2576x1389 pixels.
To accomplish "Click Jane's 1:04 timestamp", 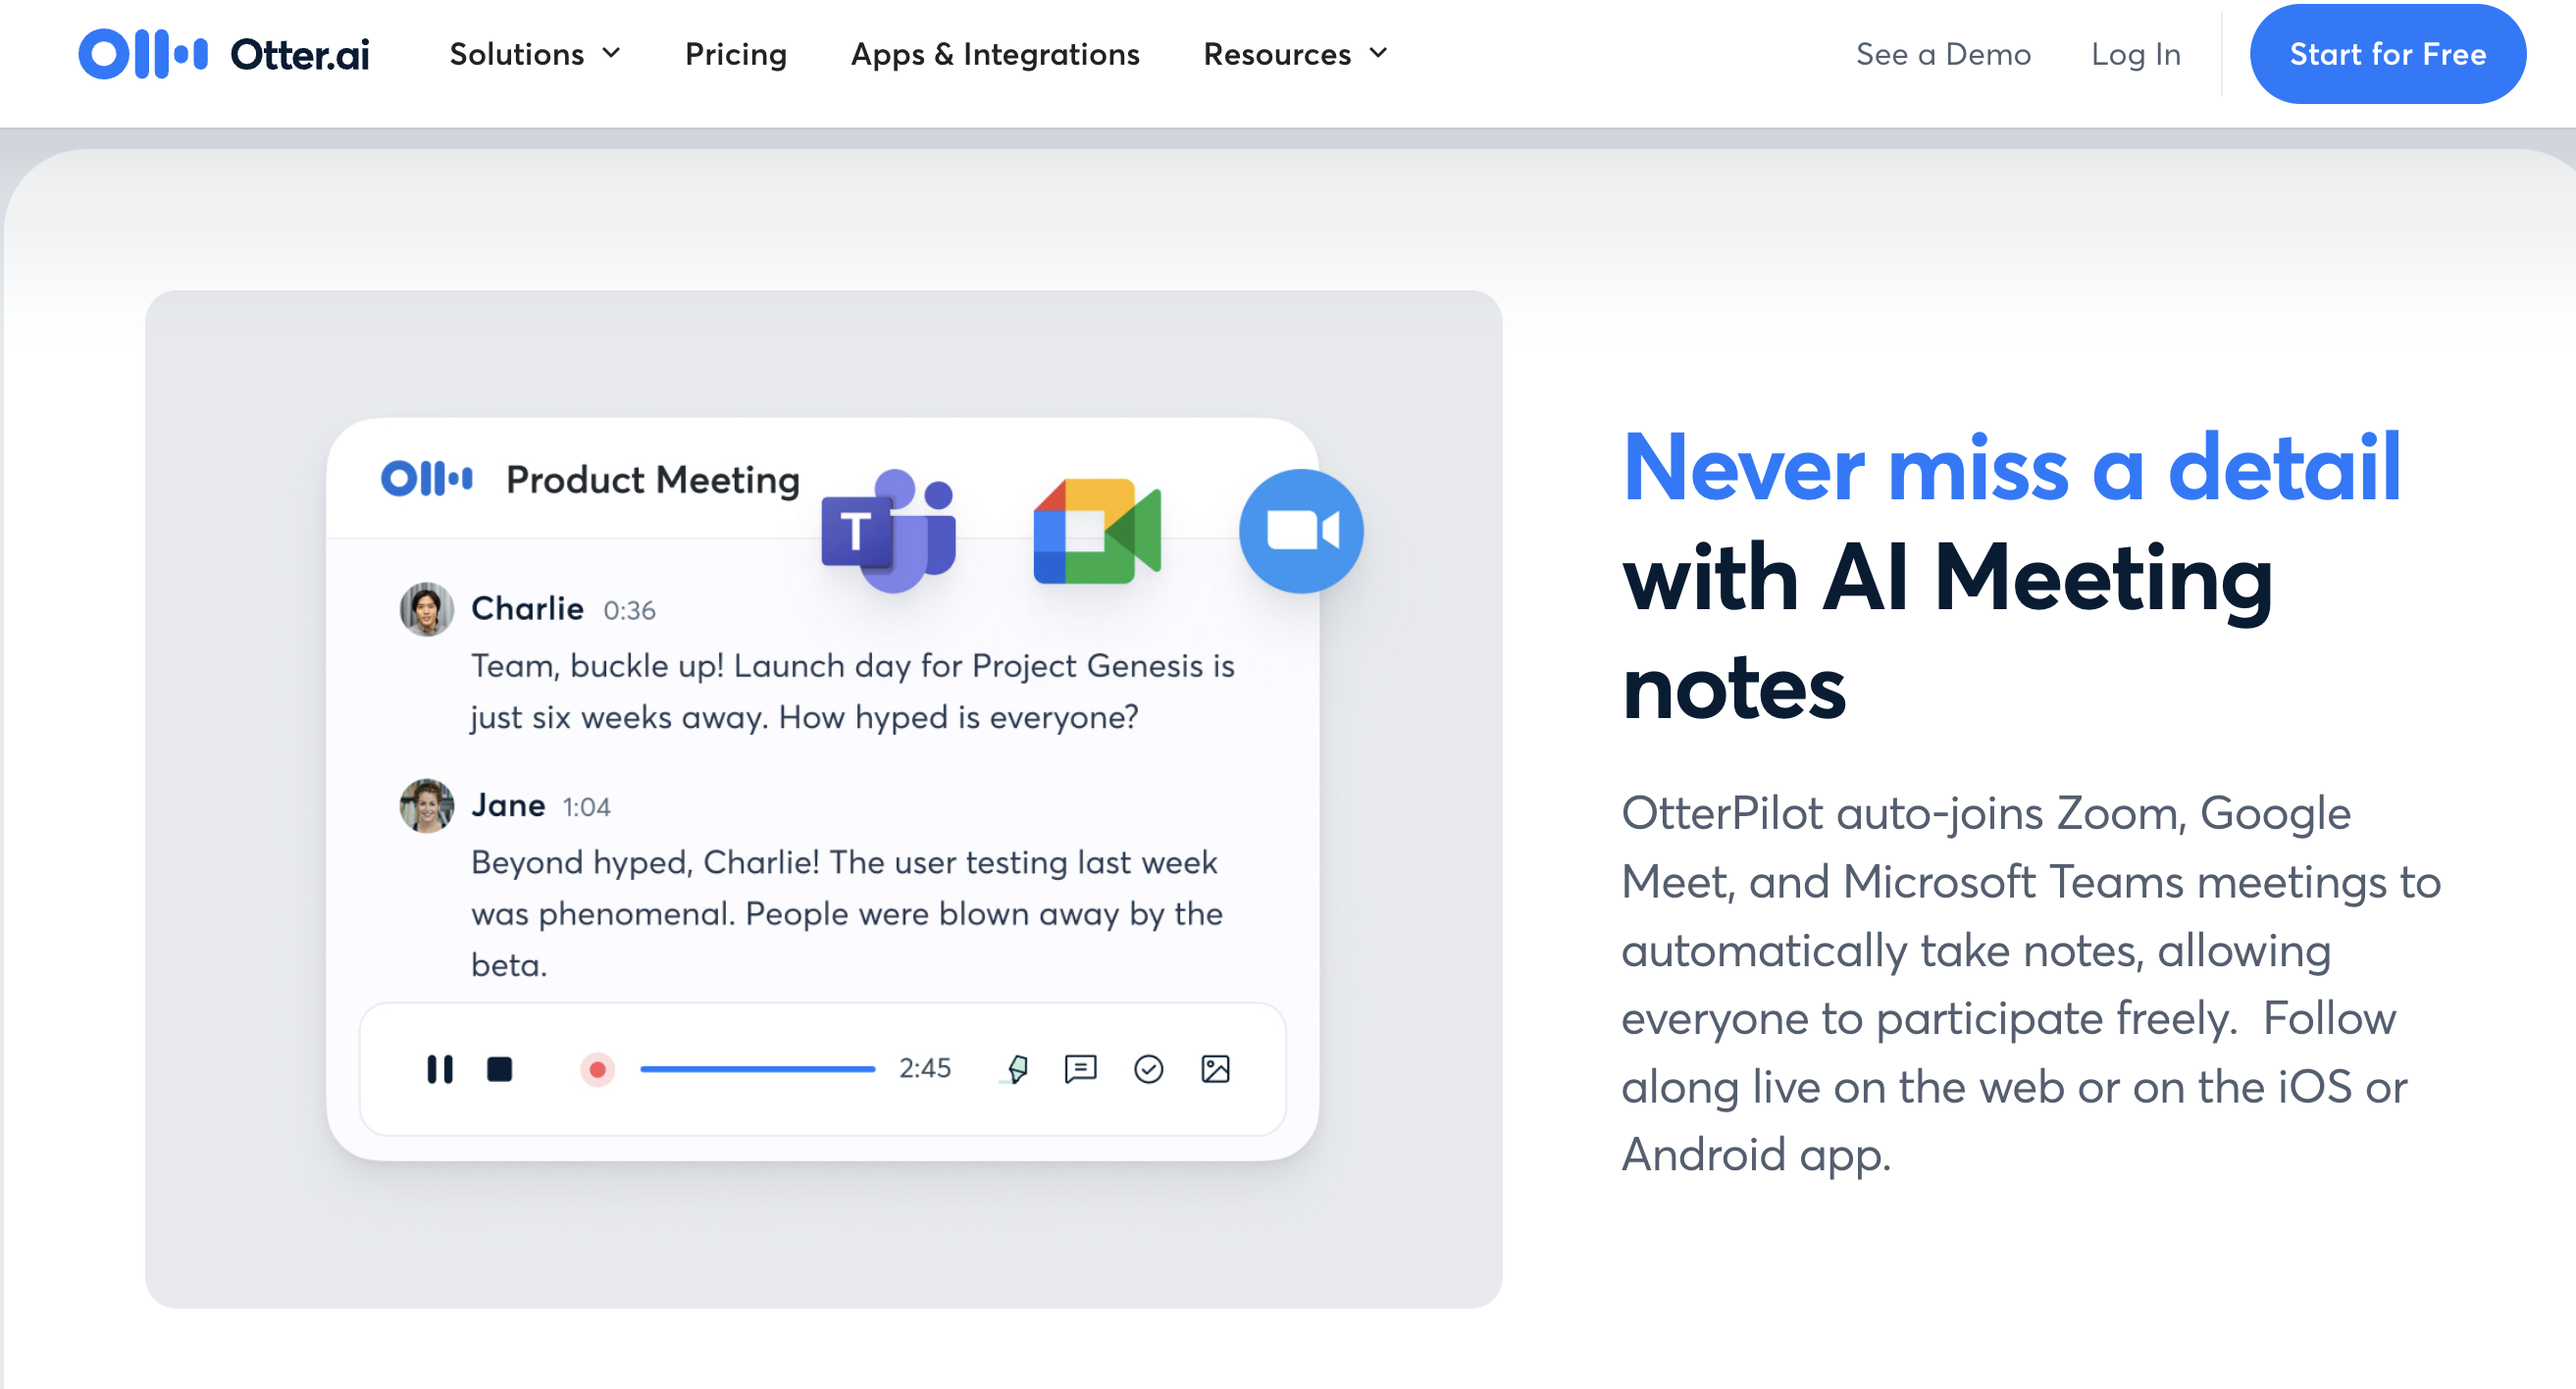I will 586,807.
